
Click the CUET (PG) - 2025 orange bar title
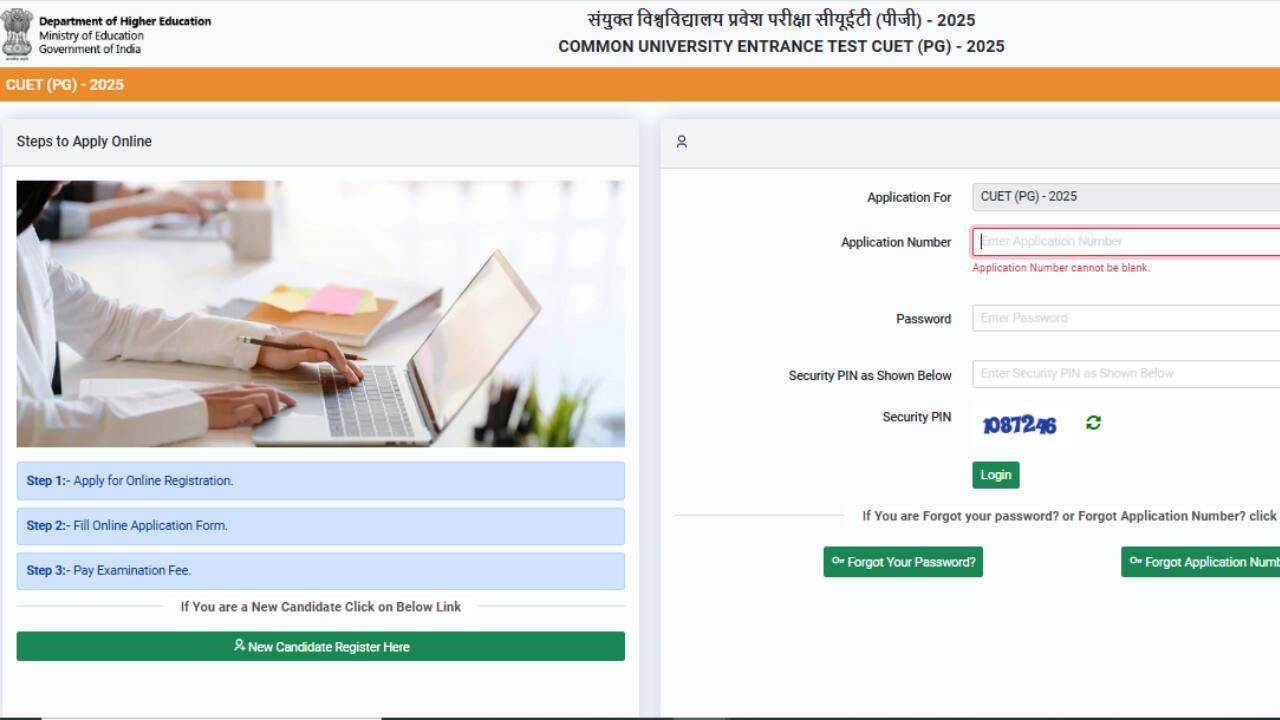click(65, 85)
